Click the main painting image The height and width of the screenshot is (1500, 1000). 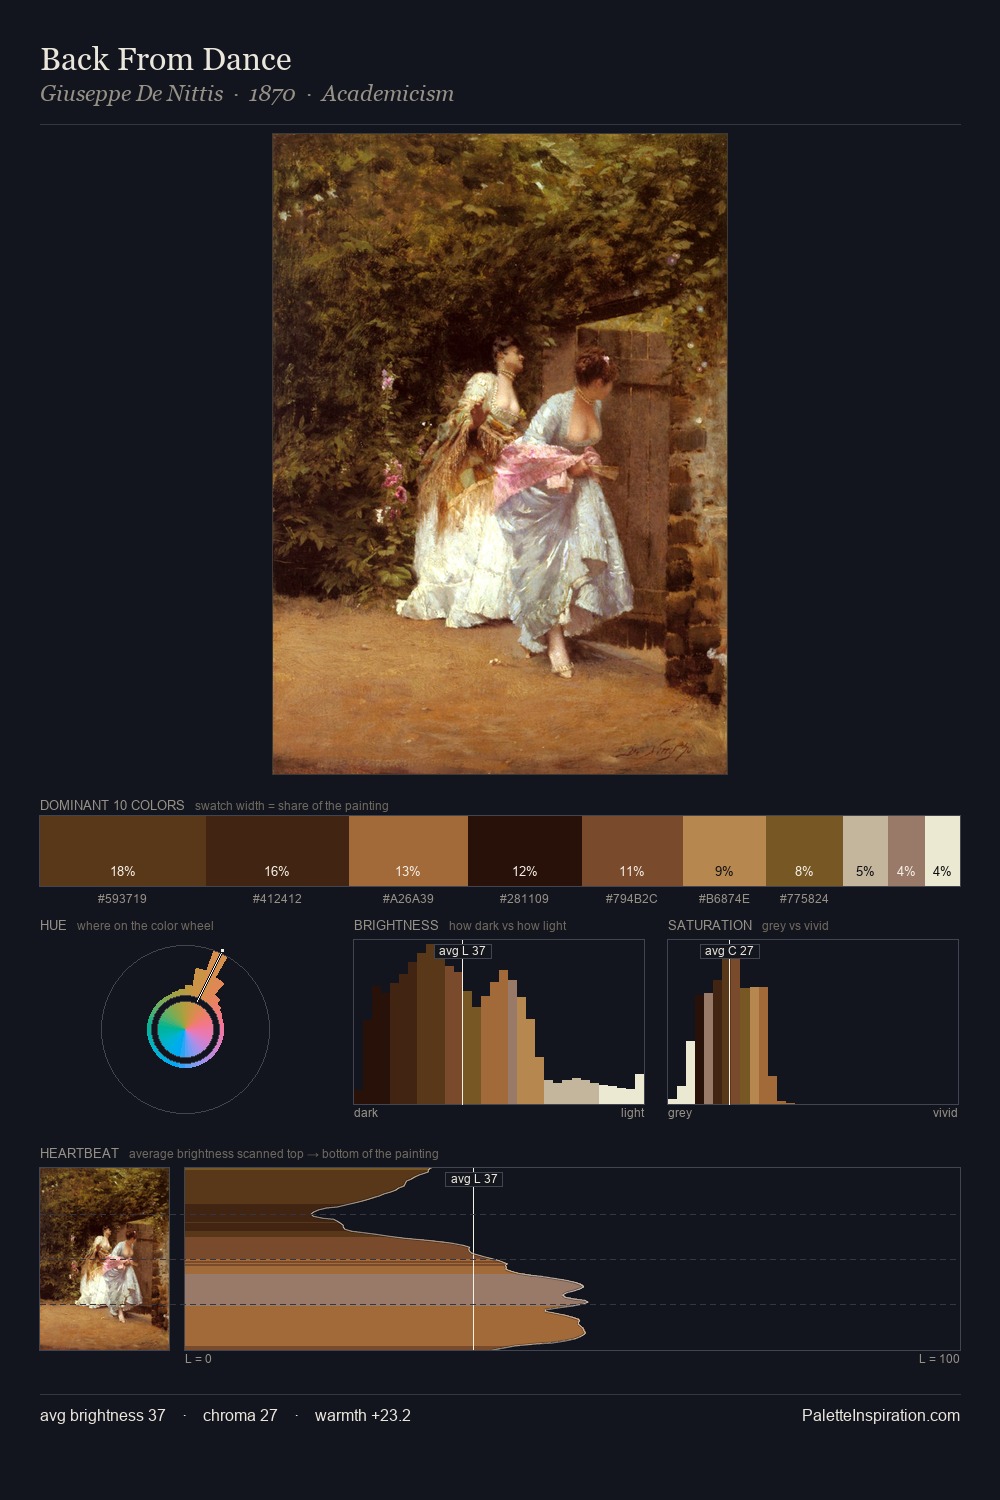(x=500, y=454)
